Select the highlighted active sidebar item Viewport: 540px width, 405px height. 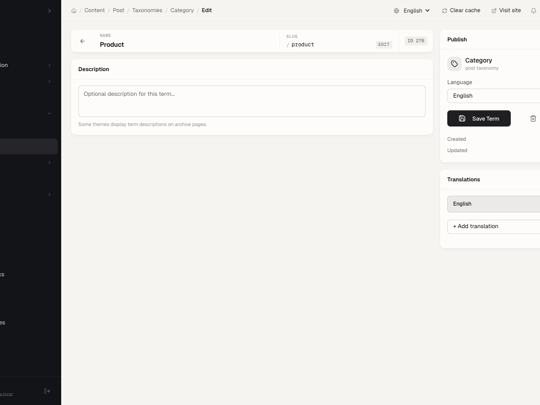[29, 146]
